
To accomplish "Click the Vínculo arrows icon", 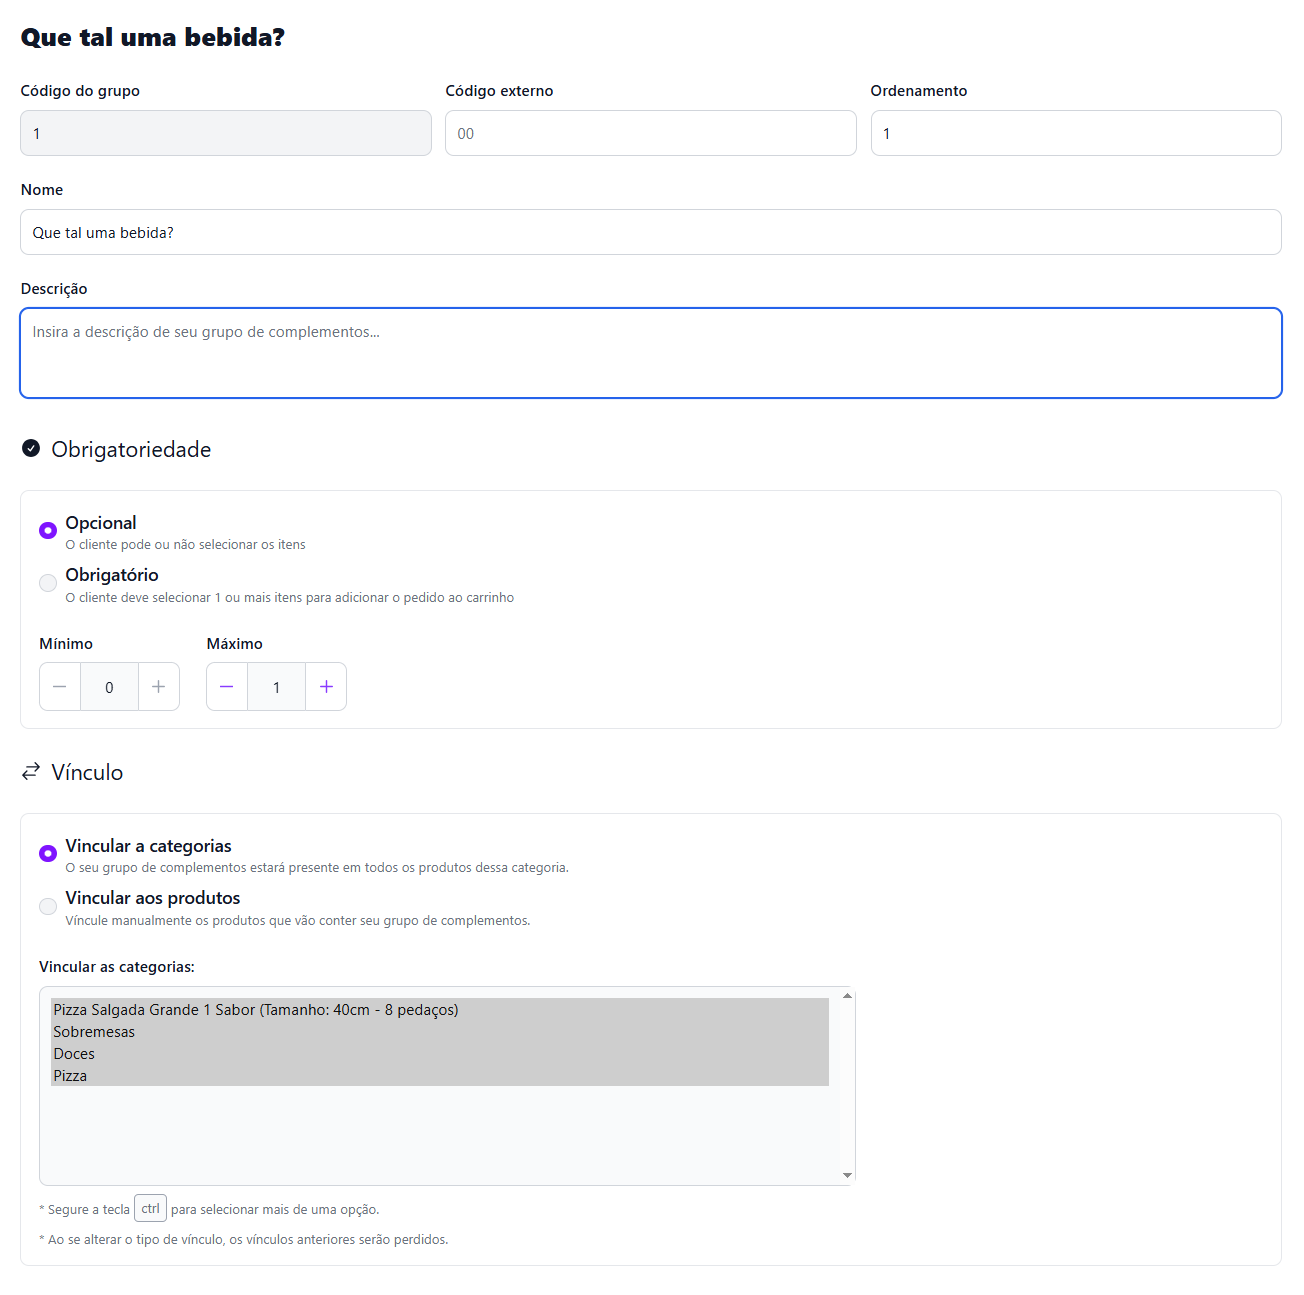I will [31, 772].
